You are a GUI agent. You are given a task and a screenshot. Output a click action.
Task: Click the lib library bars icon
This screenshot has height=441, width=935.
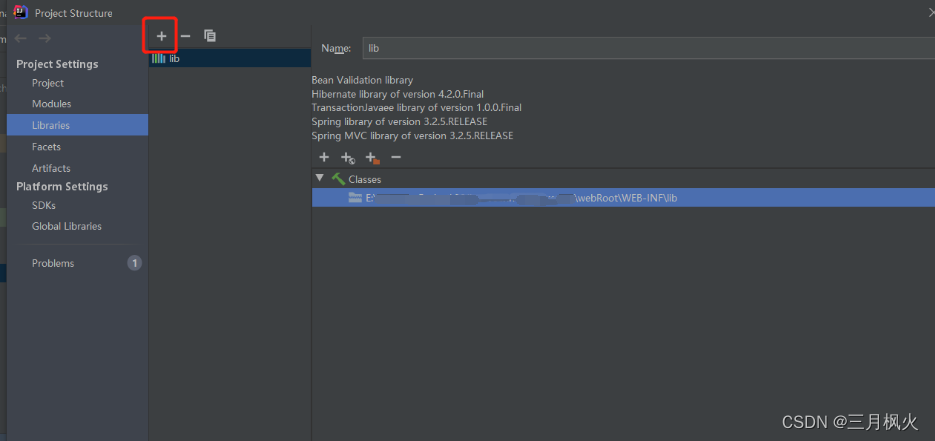click(x=159, y=58)
